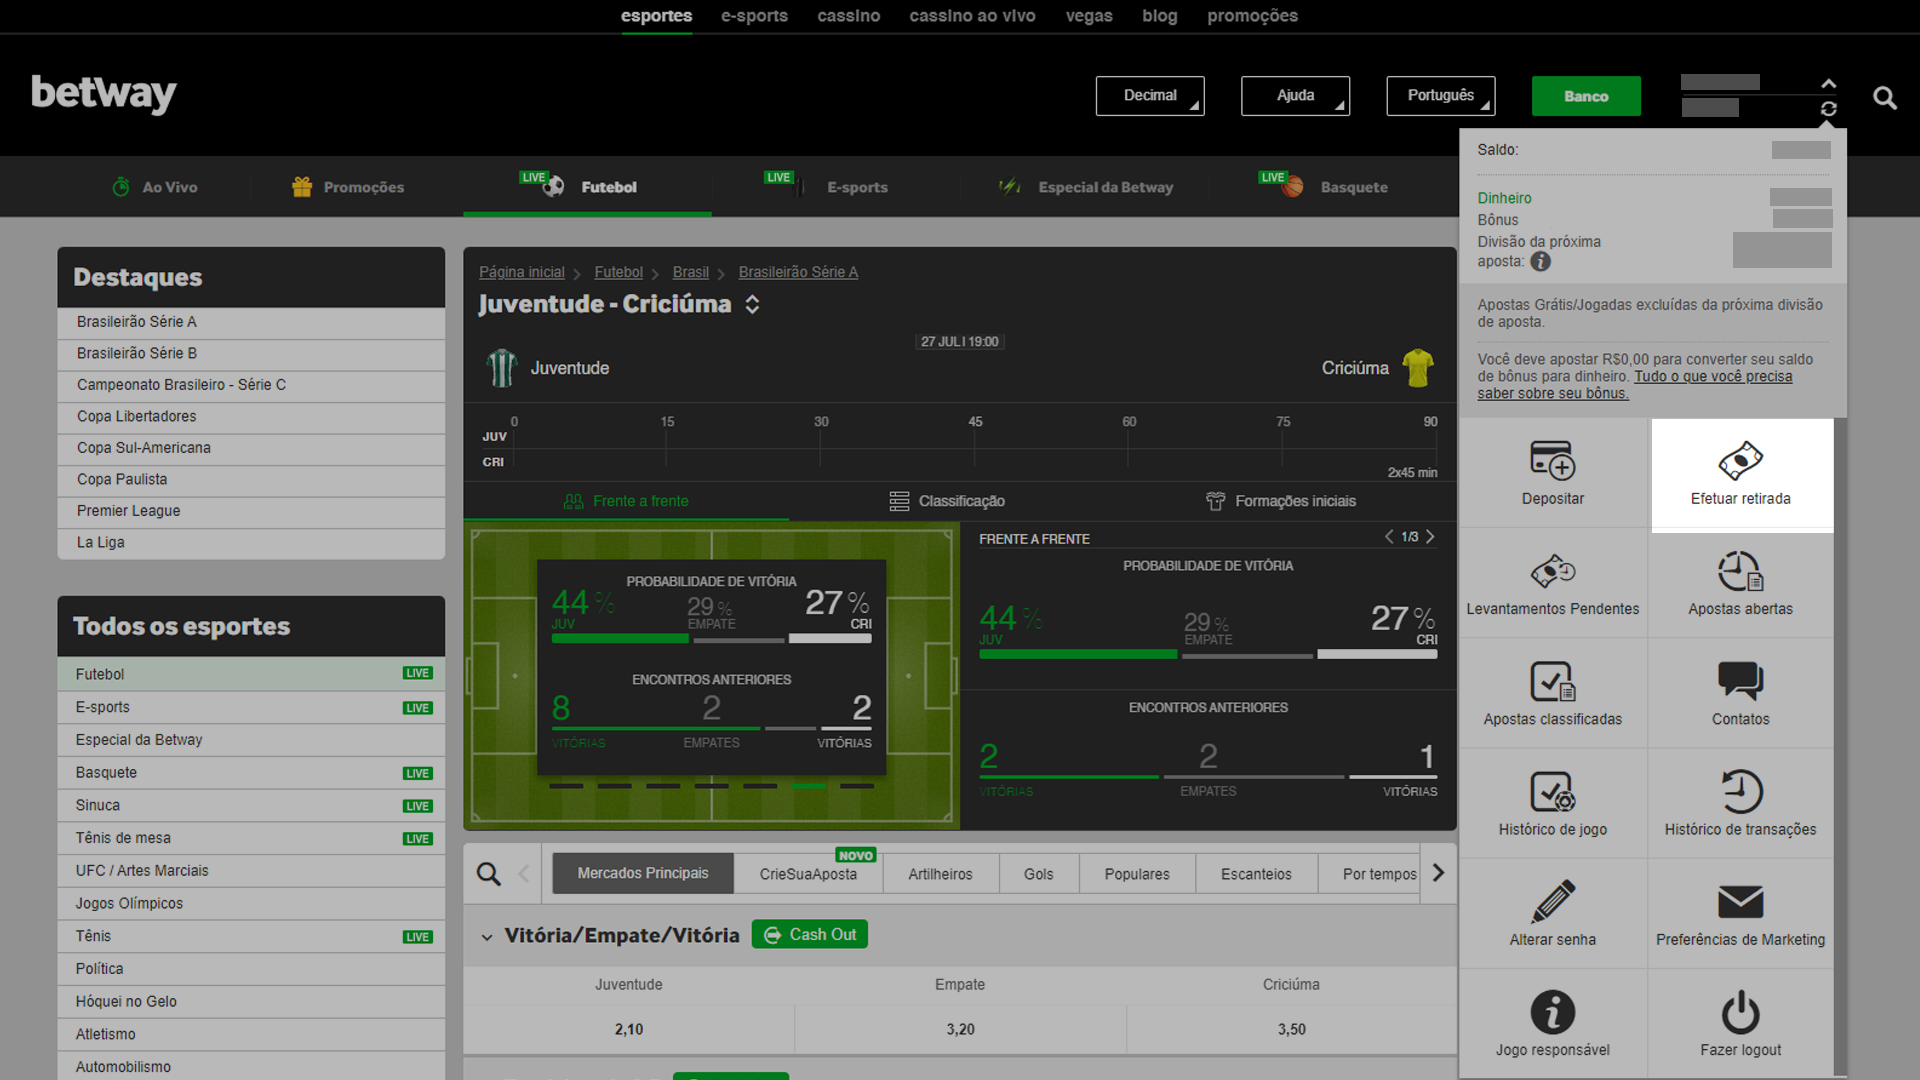Click info icon beside Divisão da próxima aposta
This screenshot has height=1080, width=1920.
(x=1541, y=262)
